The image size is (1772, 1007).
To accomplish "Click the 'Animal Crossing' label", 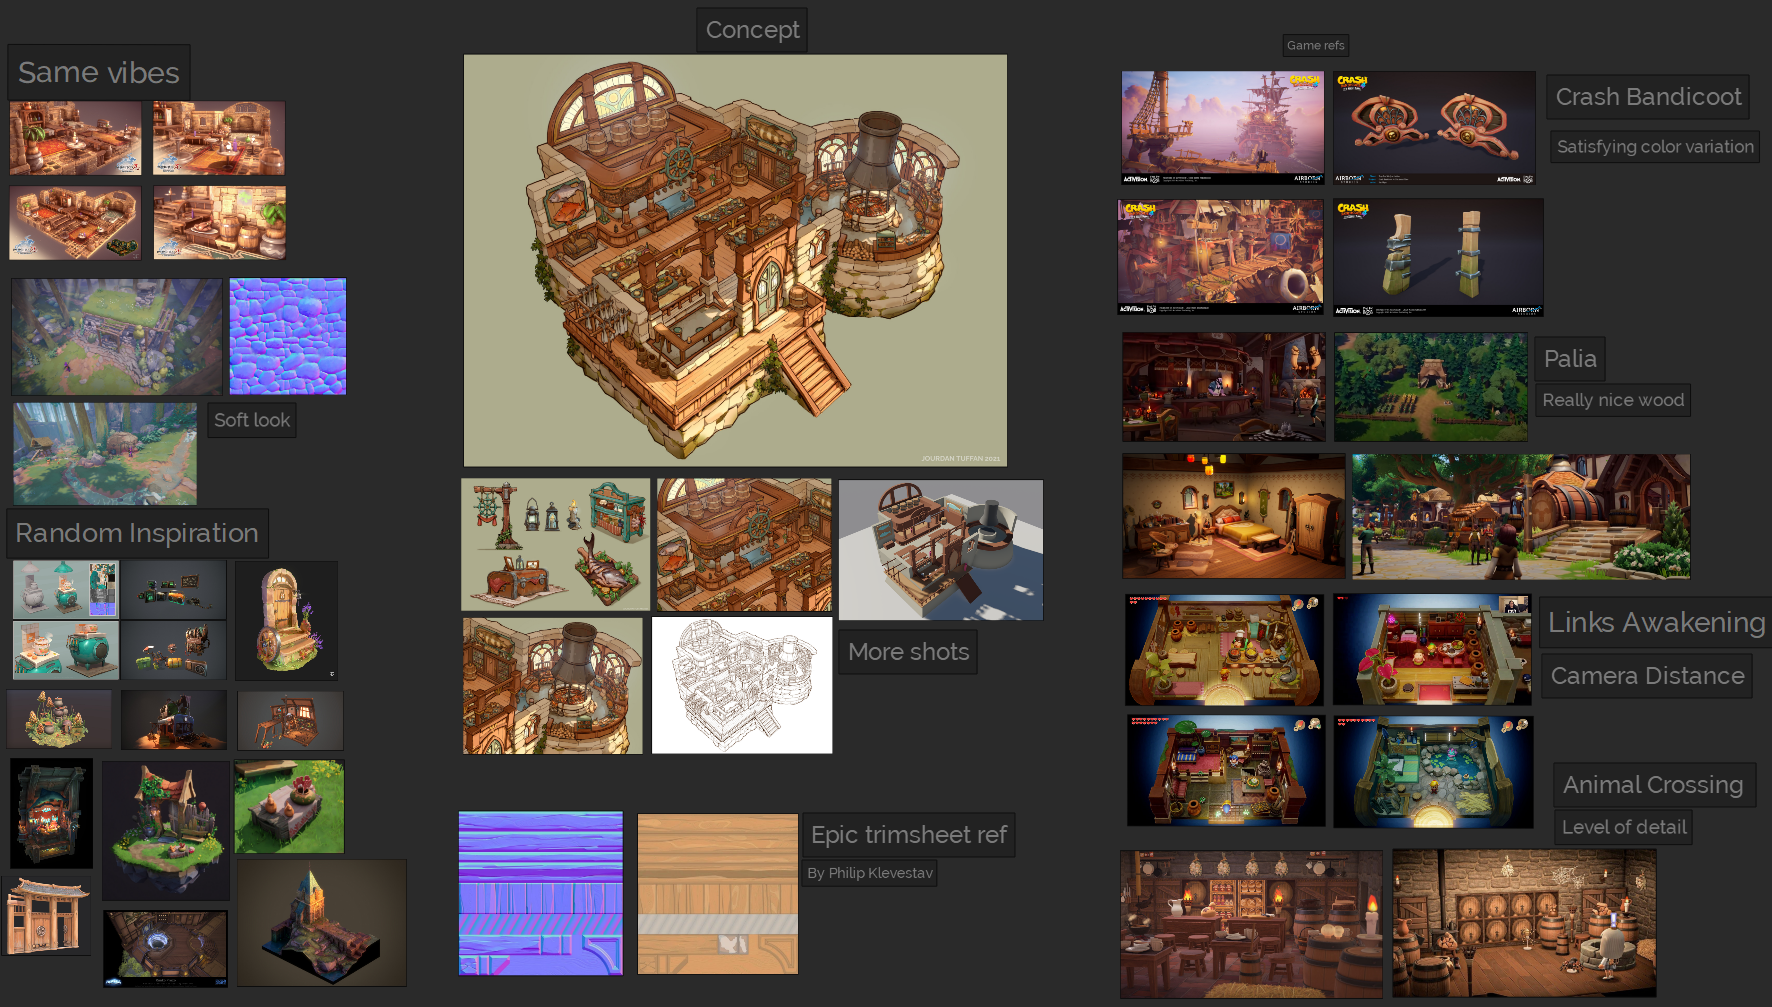I will click(1653, 784).
